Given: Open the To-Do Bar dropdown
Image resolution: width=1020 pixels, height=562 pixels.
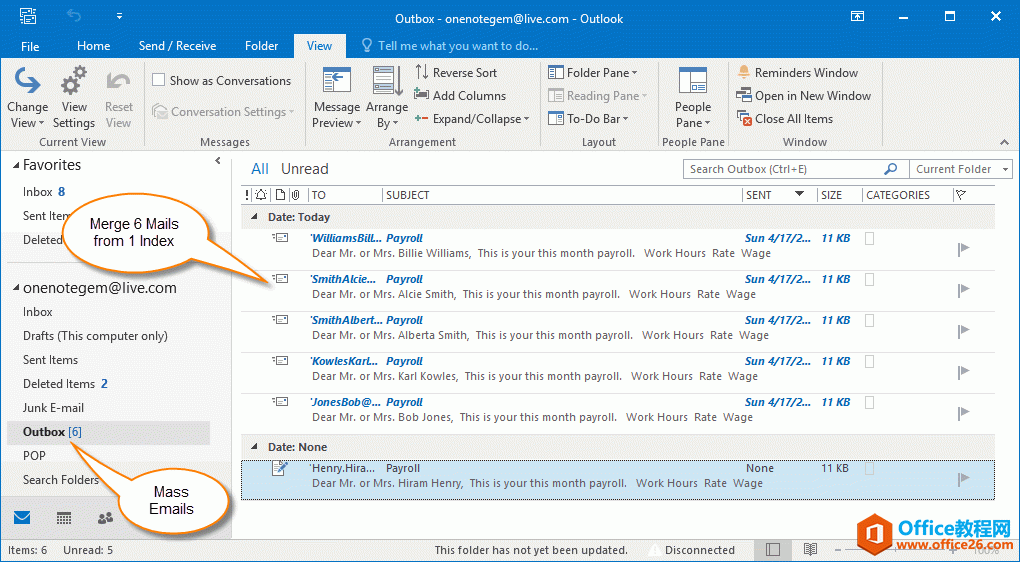Looking at the screenshot, I should click(x=589, y=118).
